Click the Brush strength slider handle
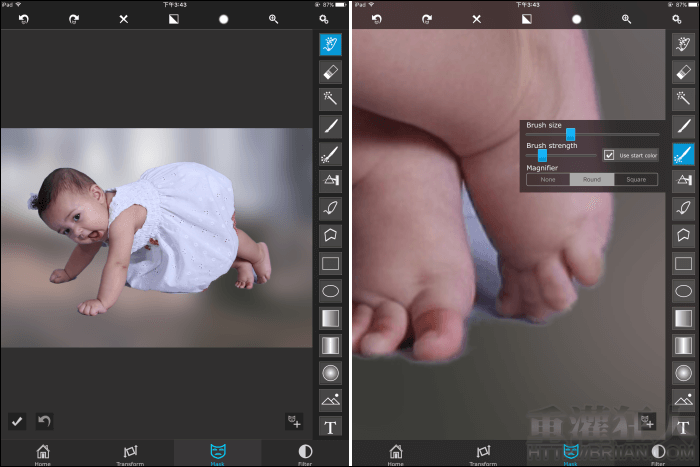This screenshot has height=467, width=700. click(x=542, y=155)
